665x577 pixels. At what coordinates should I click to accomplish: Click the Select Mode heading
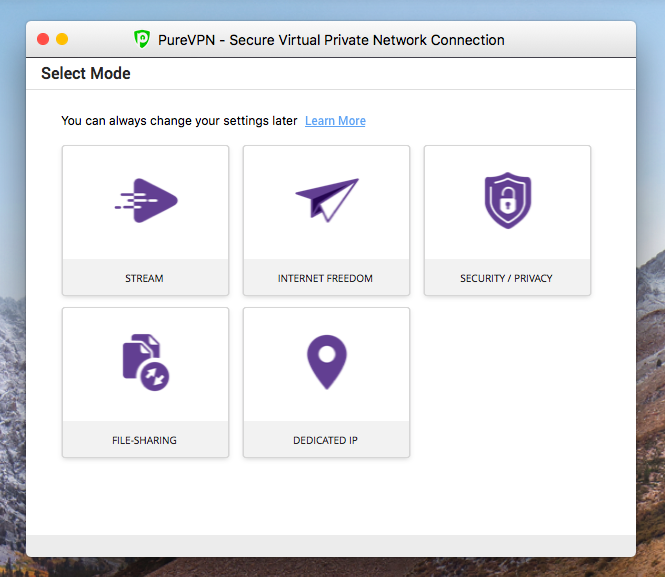tap(86, 73)
